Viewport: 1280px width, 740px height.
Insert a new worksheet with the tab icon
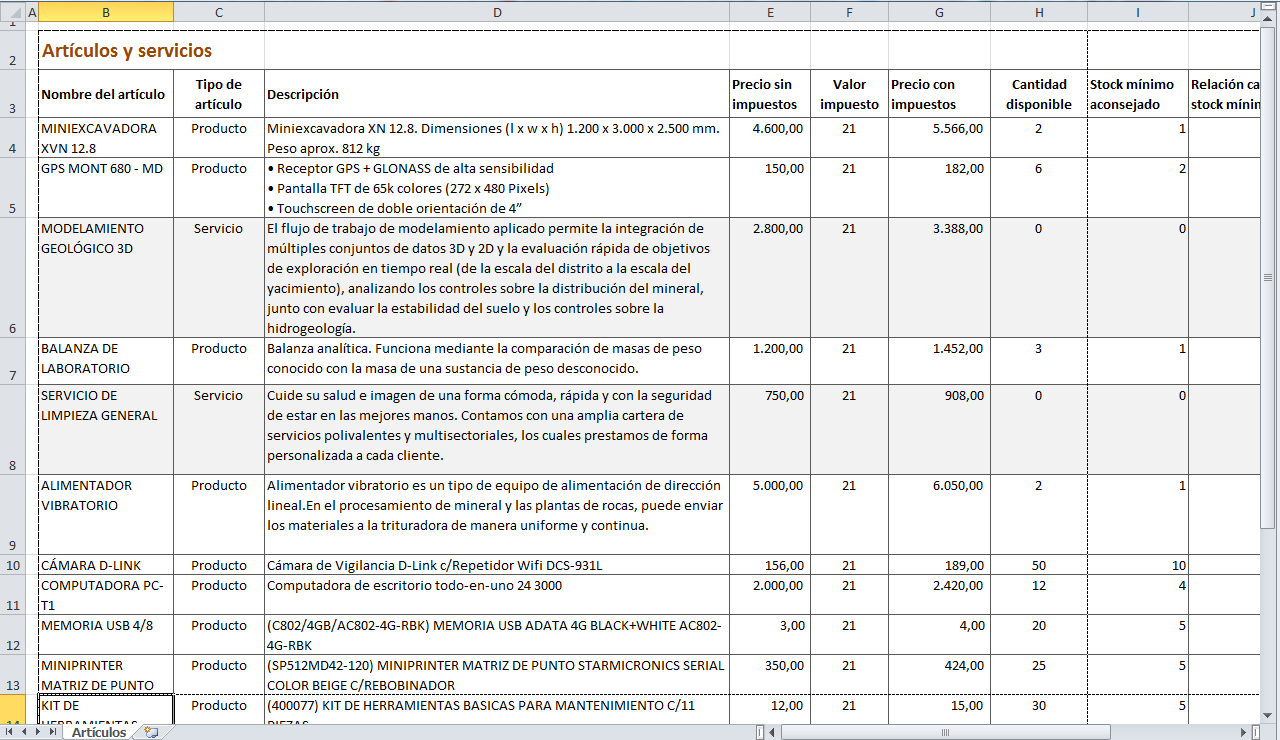[151, 732]
